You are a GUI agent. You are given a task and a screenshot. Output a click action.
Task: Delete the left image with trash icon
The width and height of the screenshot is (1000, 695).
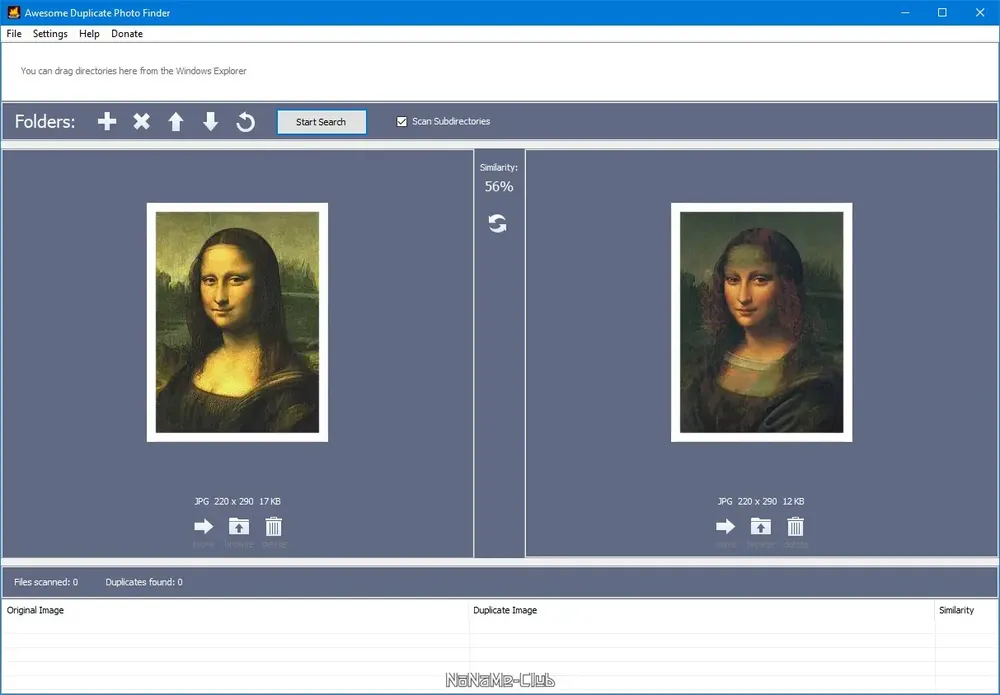(x=274, y=527)
